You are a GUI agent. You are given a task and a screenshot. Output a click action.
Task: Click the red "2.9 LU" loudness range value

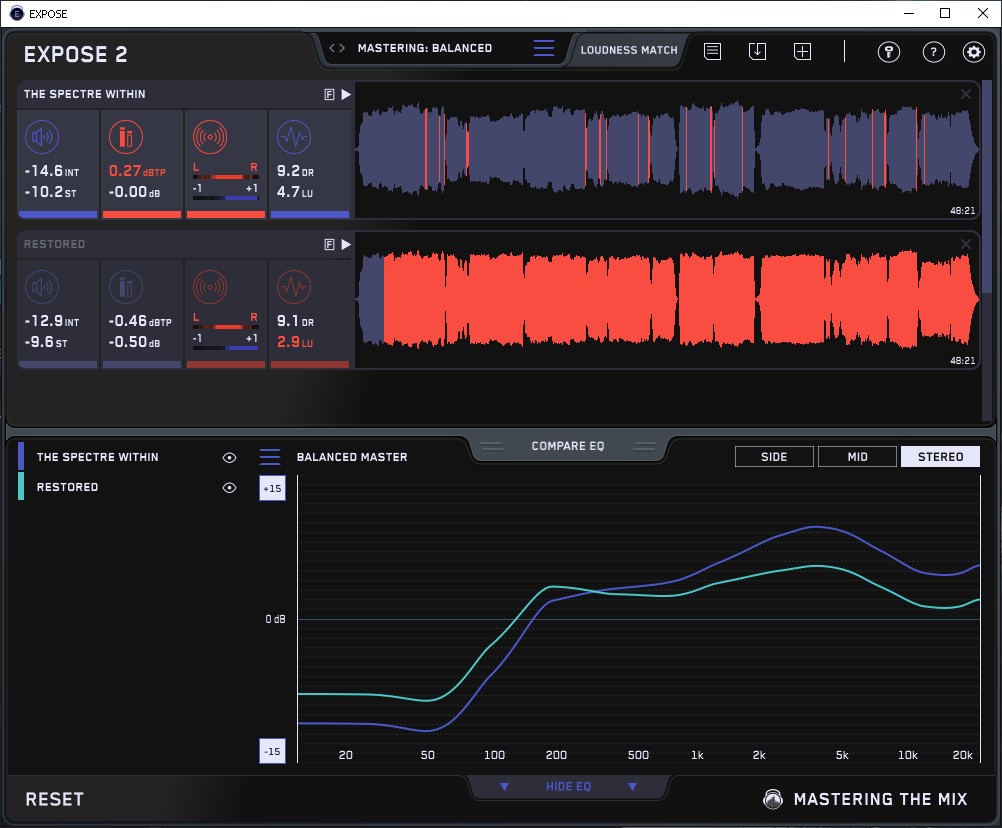(295, 342)
